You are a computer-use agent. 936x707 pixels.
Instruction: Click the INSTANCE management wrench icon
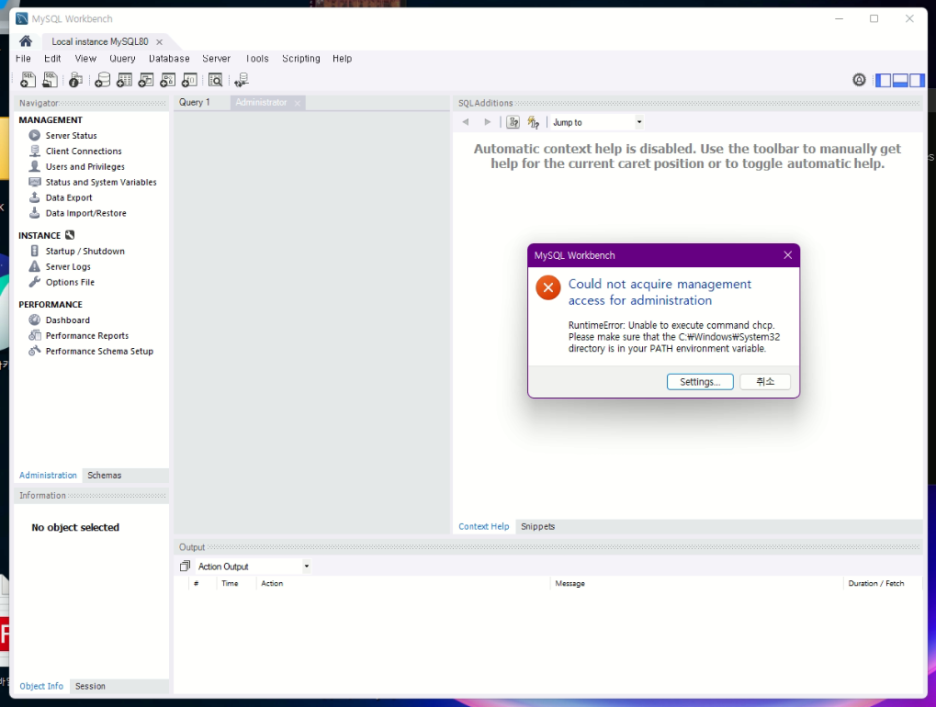coord(70,235)
